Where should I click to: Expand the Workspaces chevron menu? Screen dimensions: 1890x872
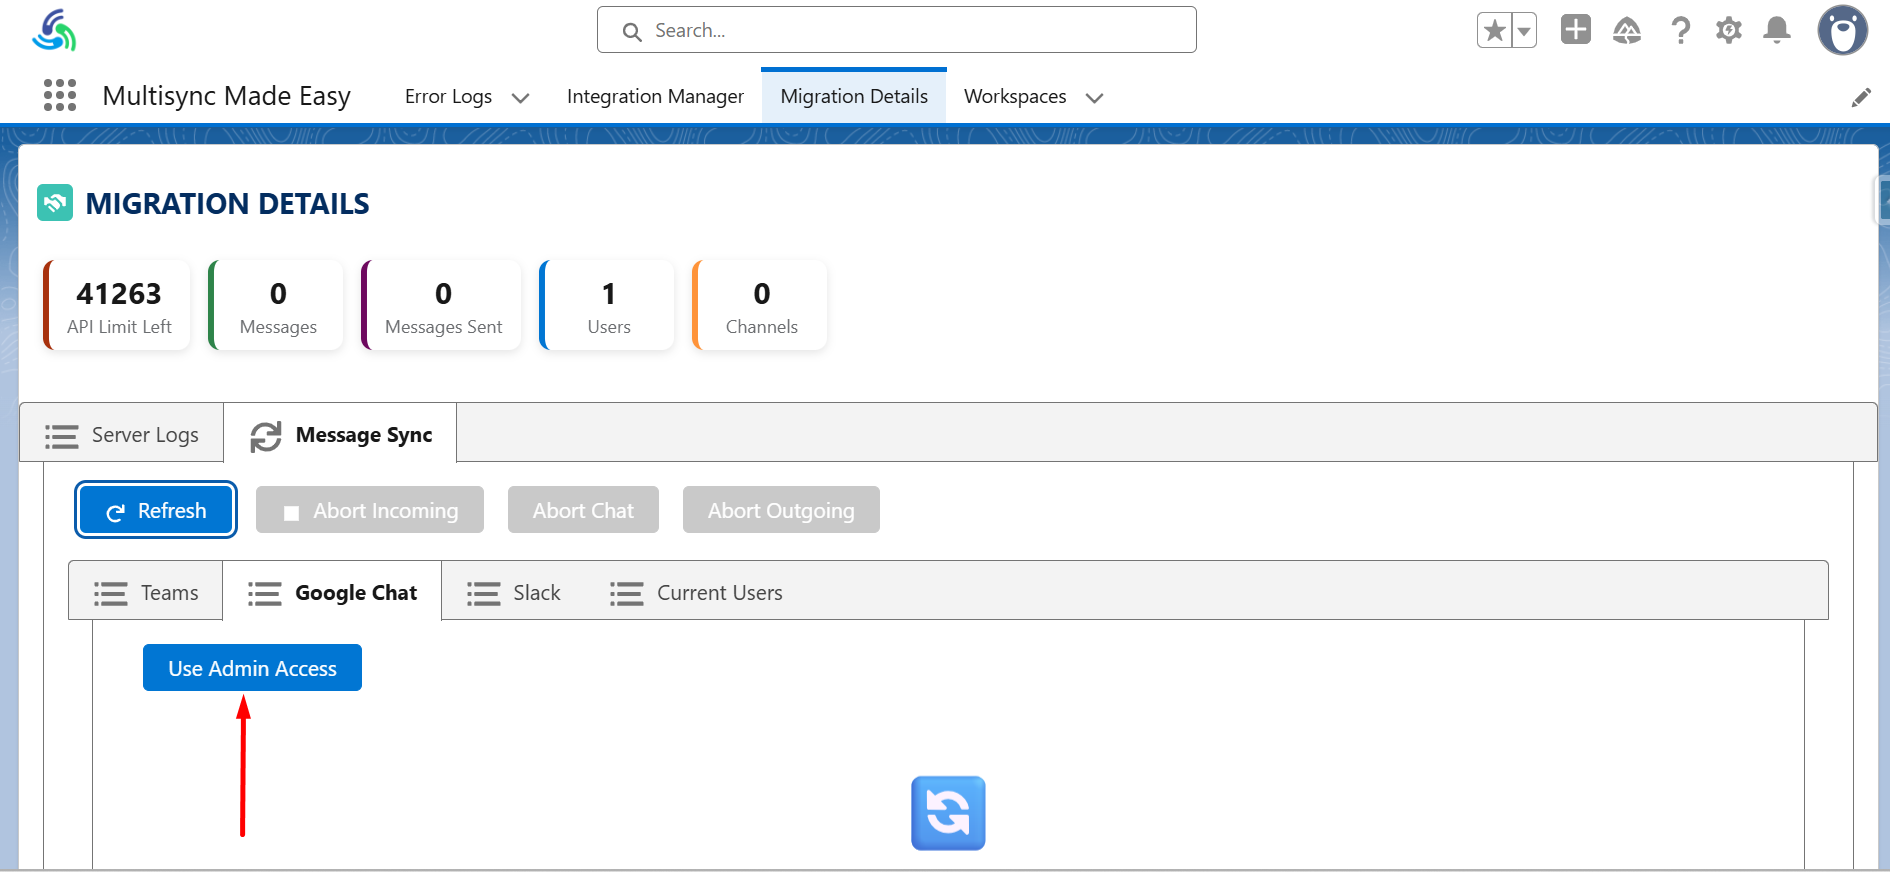1094,98
